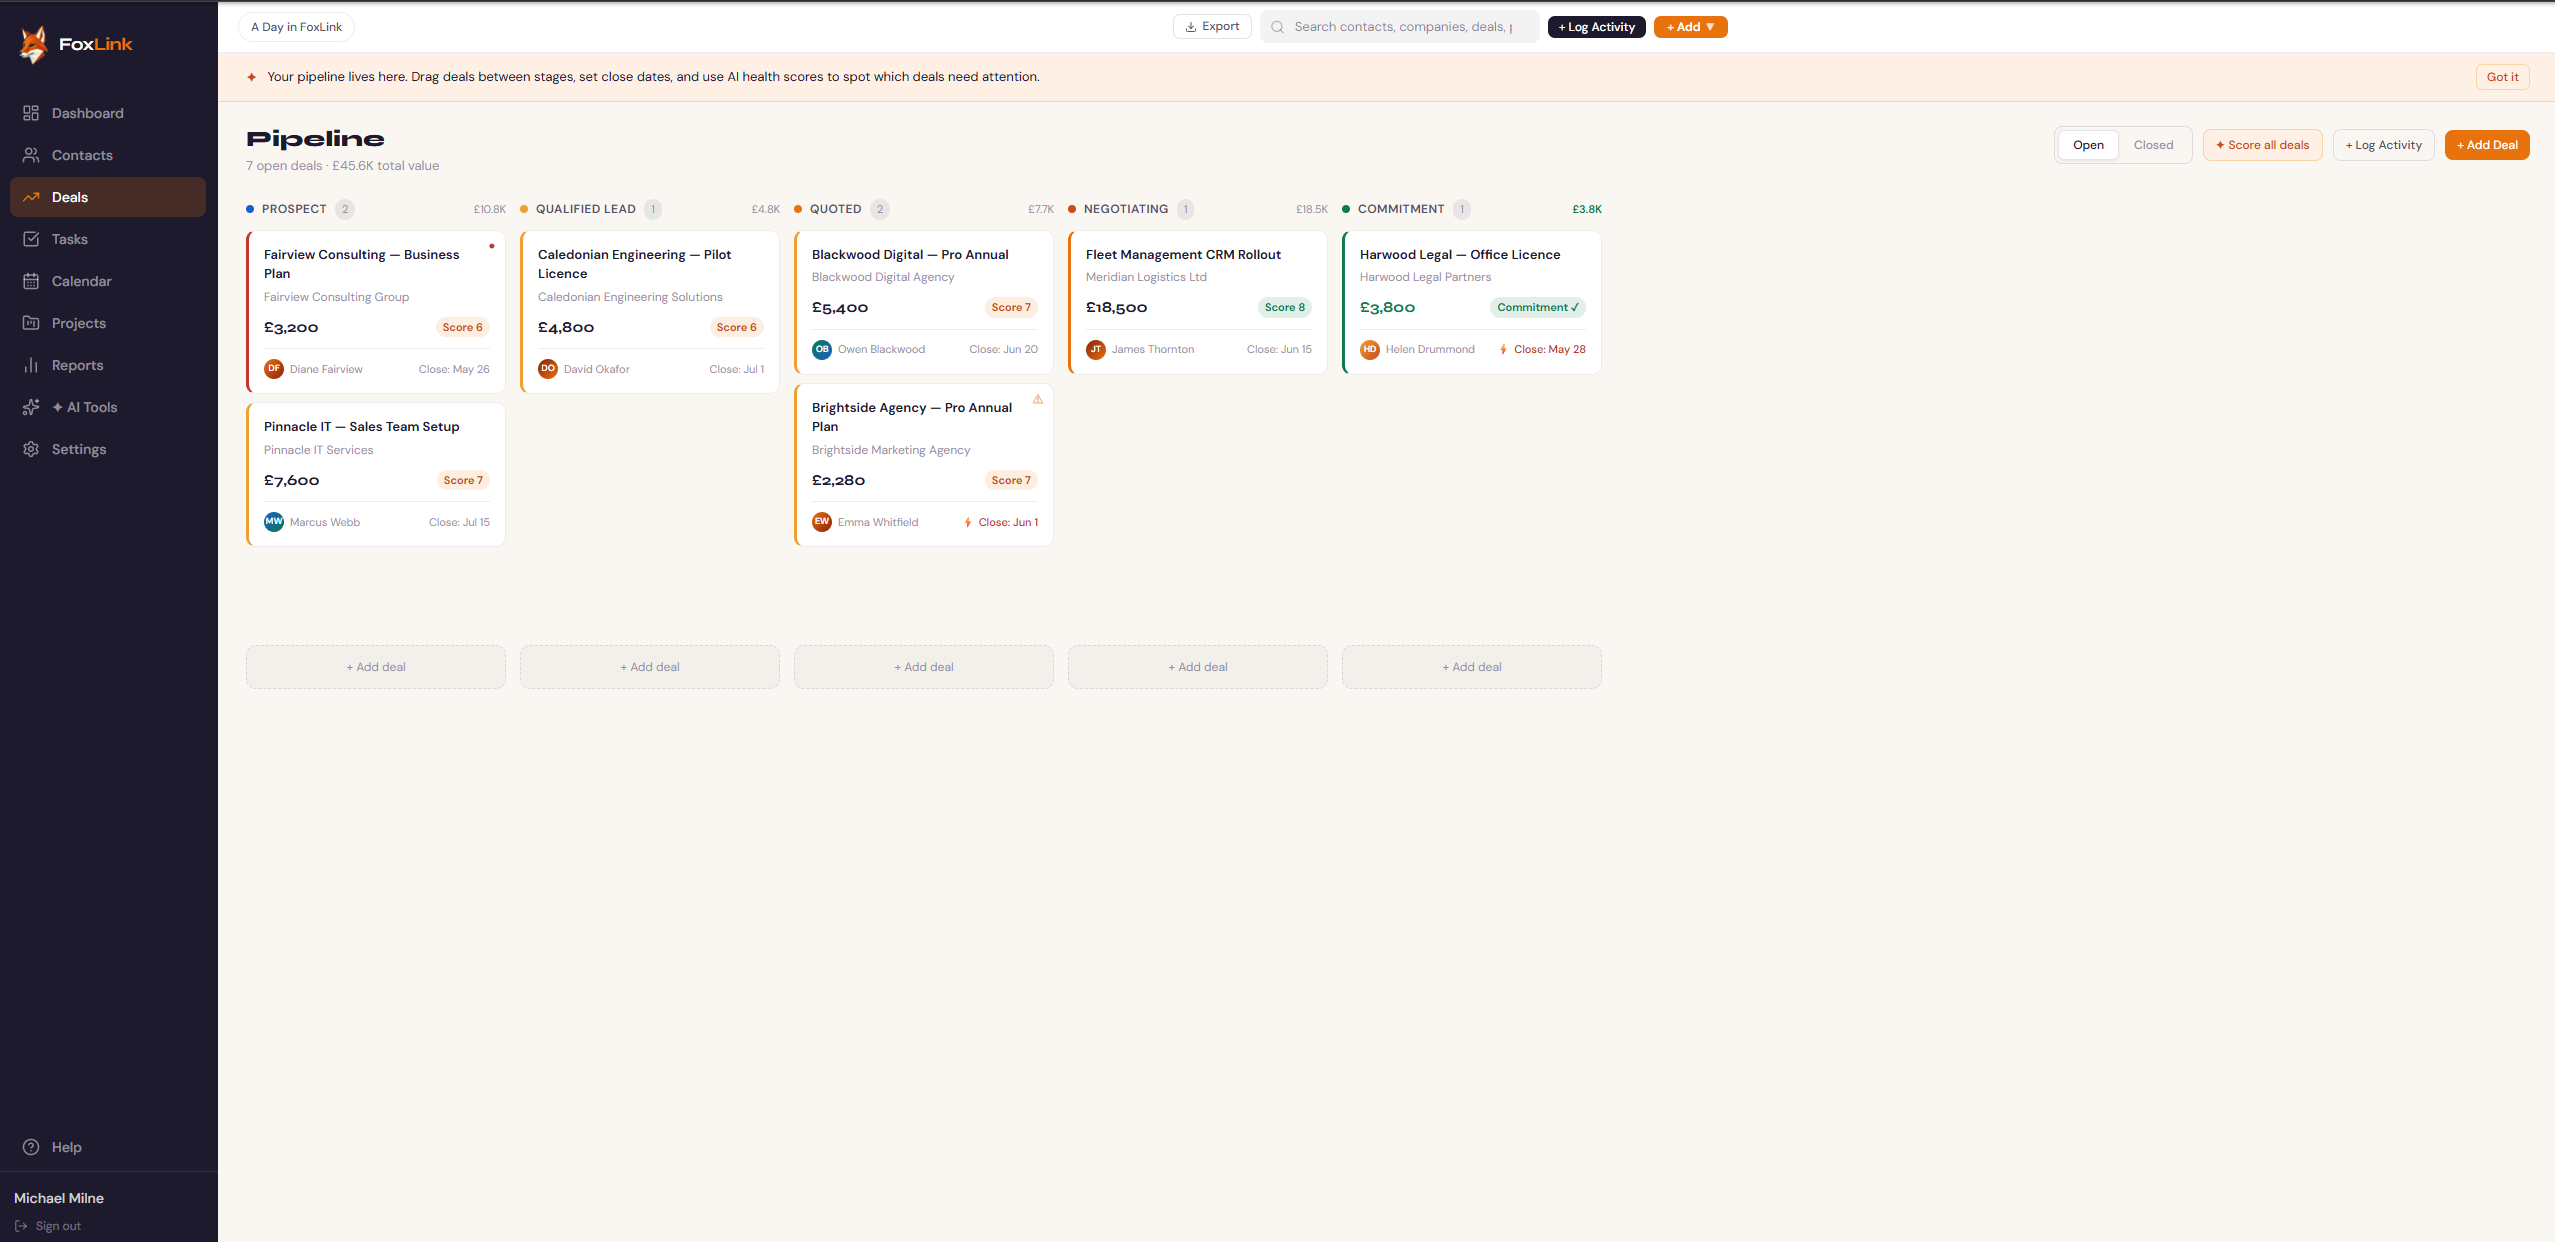The height and width of the screenshot is (1242, 2555).
Task: Add deal to the Qualified Lead column
Action: point(650,667)
